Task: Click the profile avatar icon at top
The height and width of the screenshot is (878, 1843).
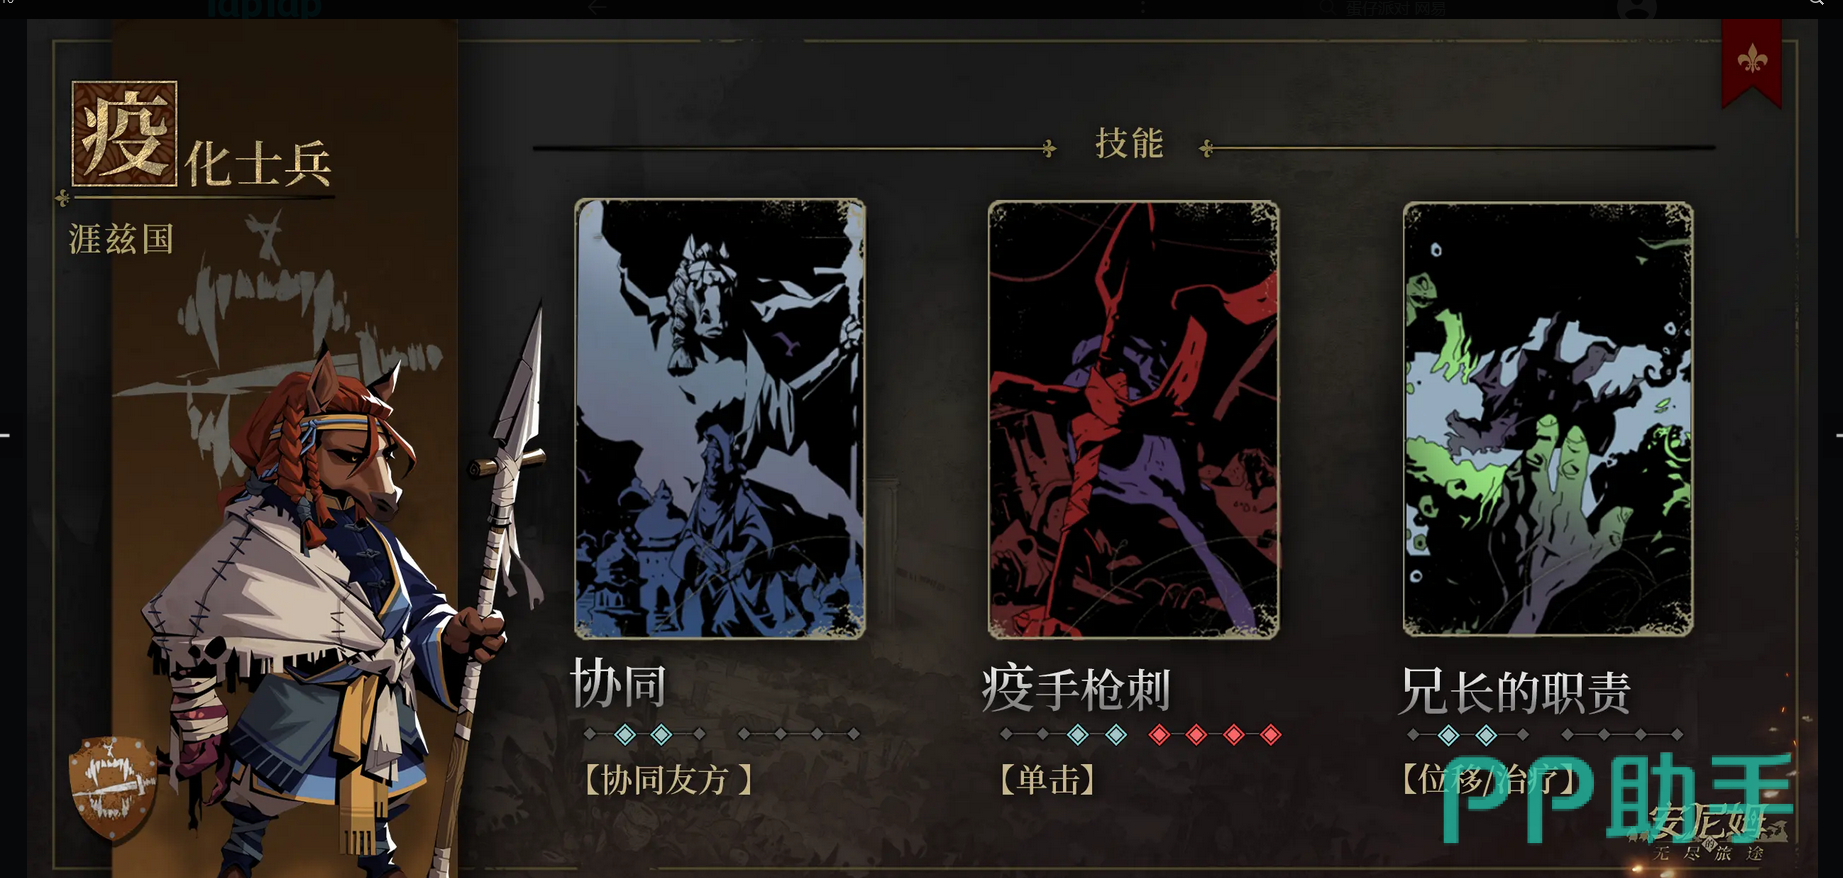Action: pos(1637,9)
